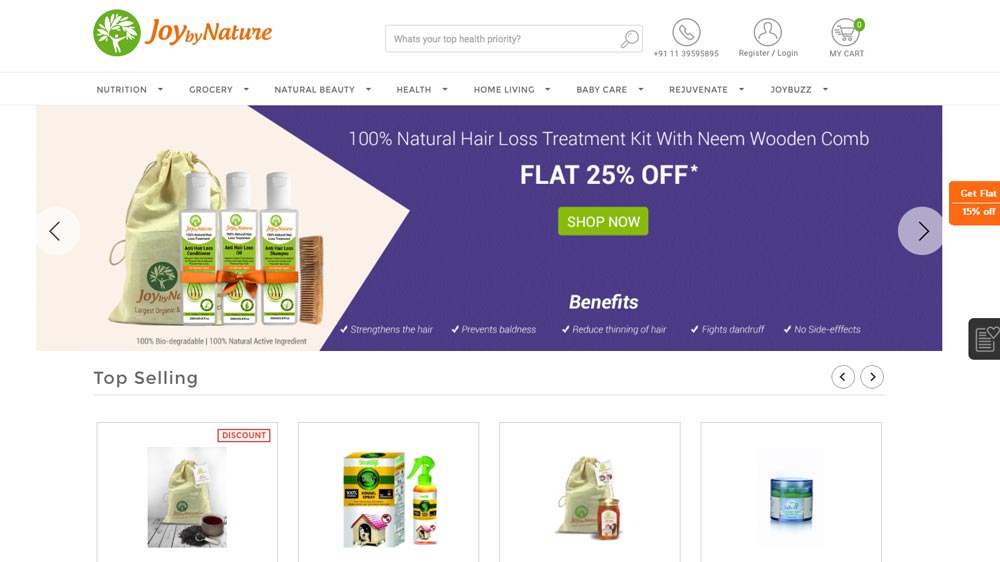The height and width of the screenshot is (562, 1000).
Task: Open the wishlist checklist side icon
Action: point(985,339)
